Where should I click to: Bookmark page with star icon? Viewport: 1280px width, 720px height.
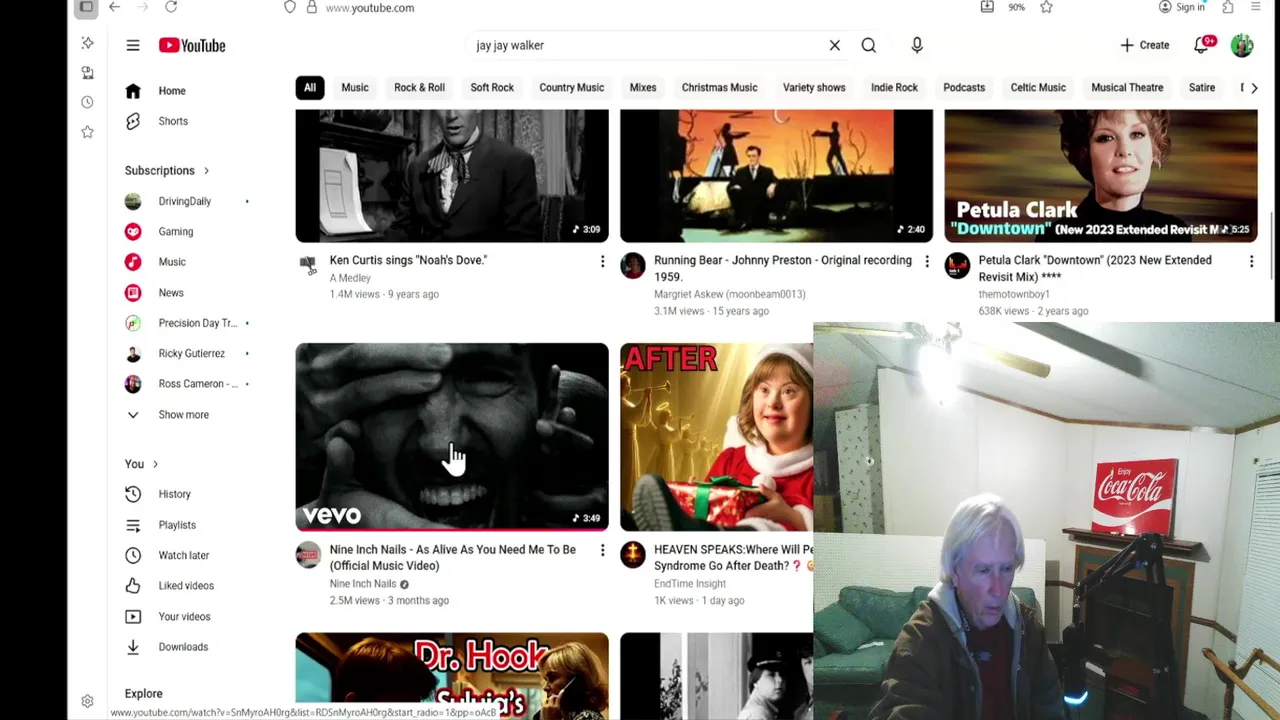coord(1046,7)
